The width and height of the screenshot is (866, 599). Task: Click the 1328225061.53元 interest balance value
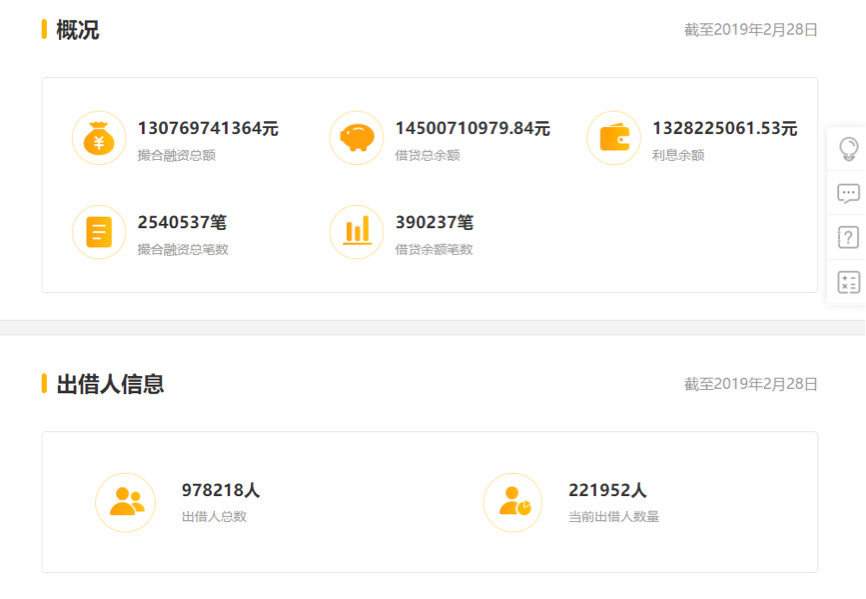pos(724,128)
